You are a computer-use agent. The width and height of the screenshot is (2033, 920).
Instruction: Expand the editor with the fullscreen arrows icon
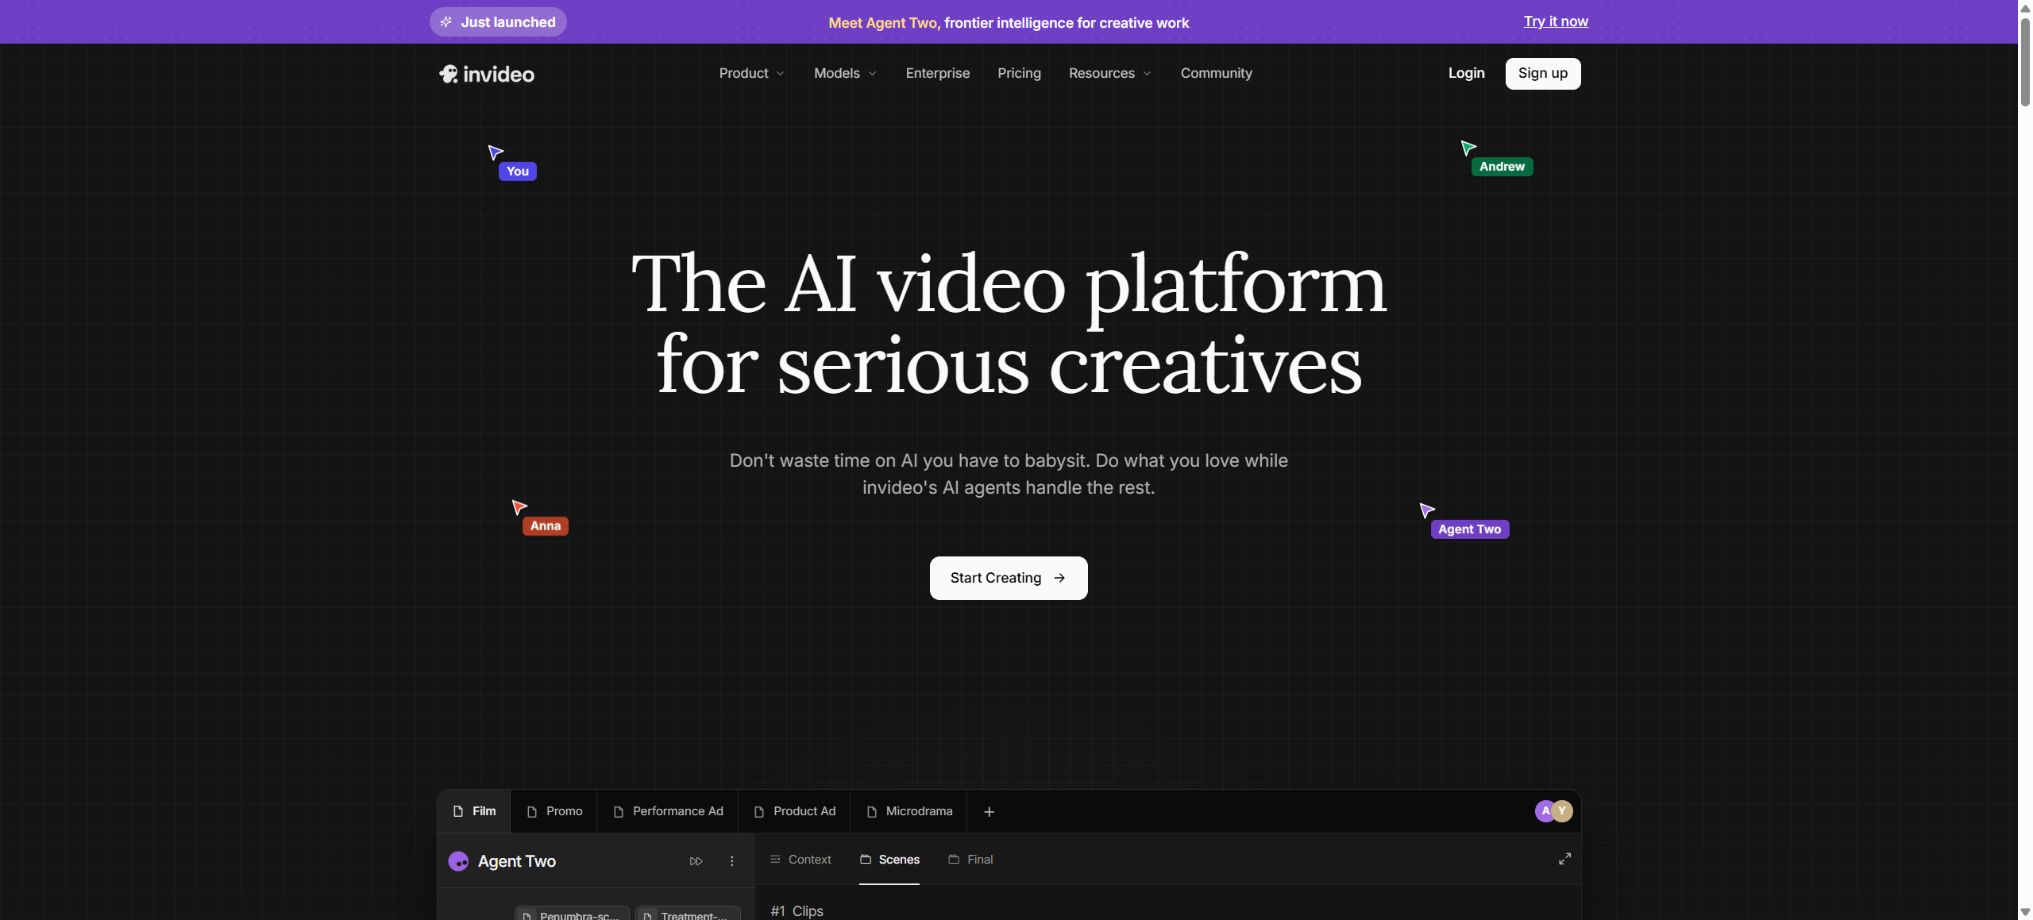1565,859
